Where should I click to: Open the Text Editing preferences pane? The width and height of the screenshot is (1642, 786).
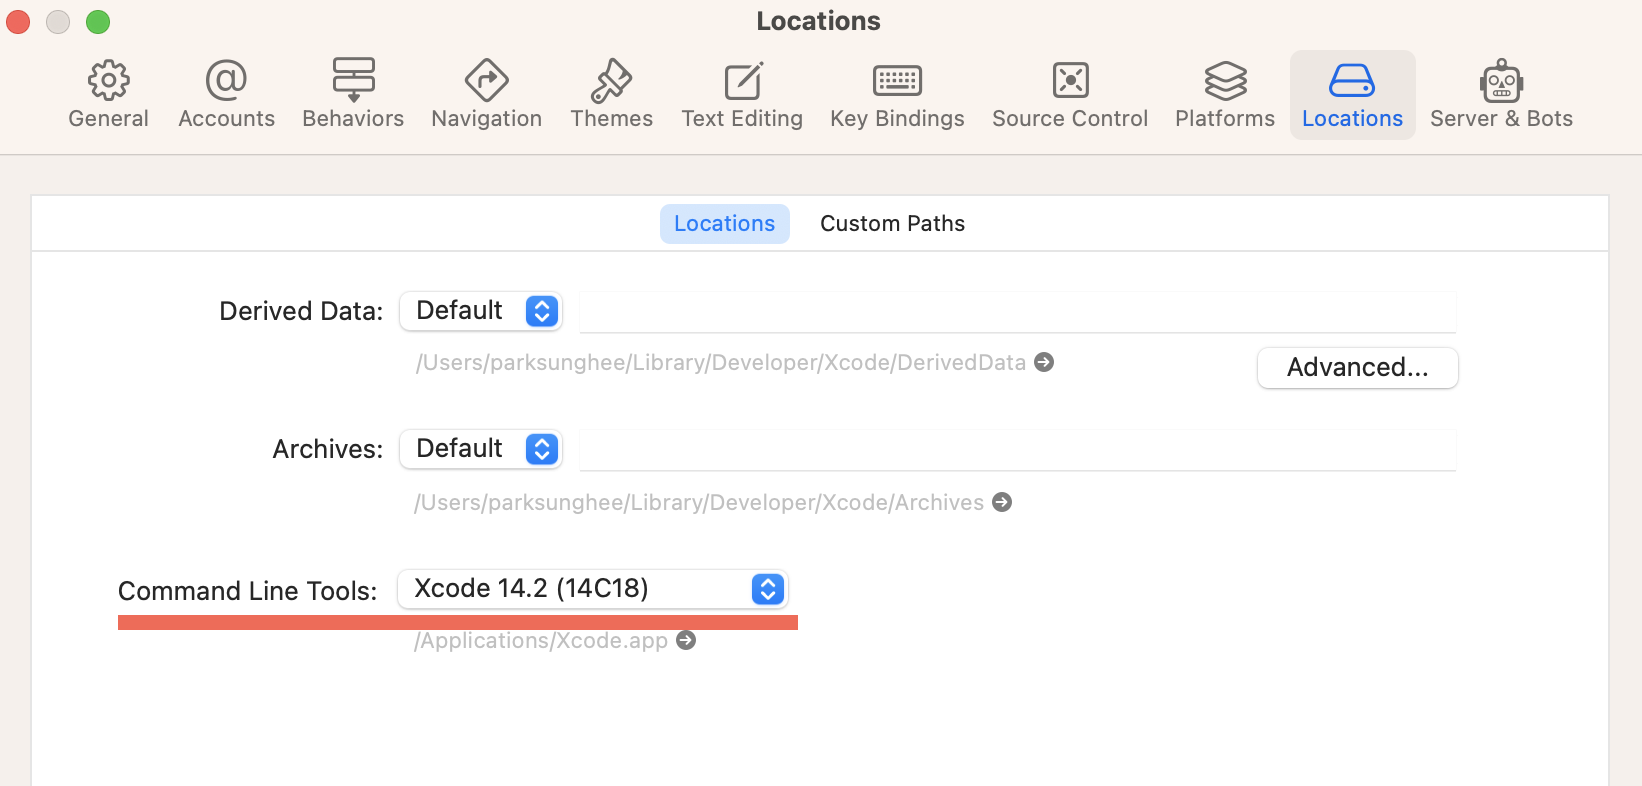(742, 95)
